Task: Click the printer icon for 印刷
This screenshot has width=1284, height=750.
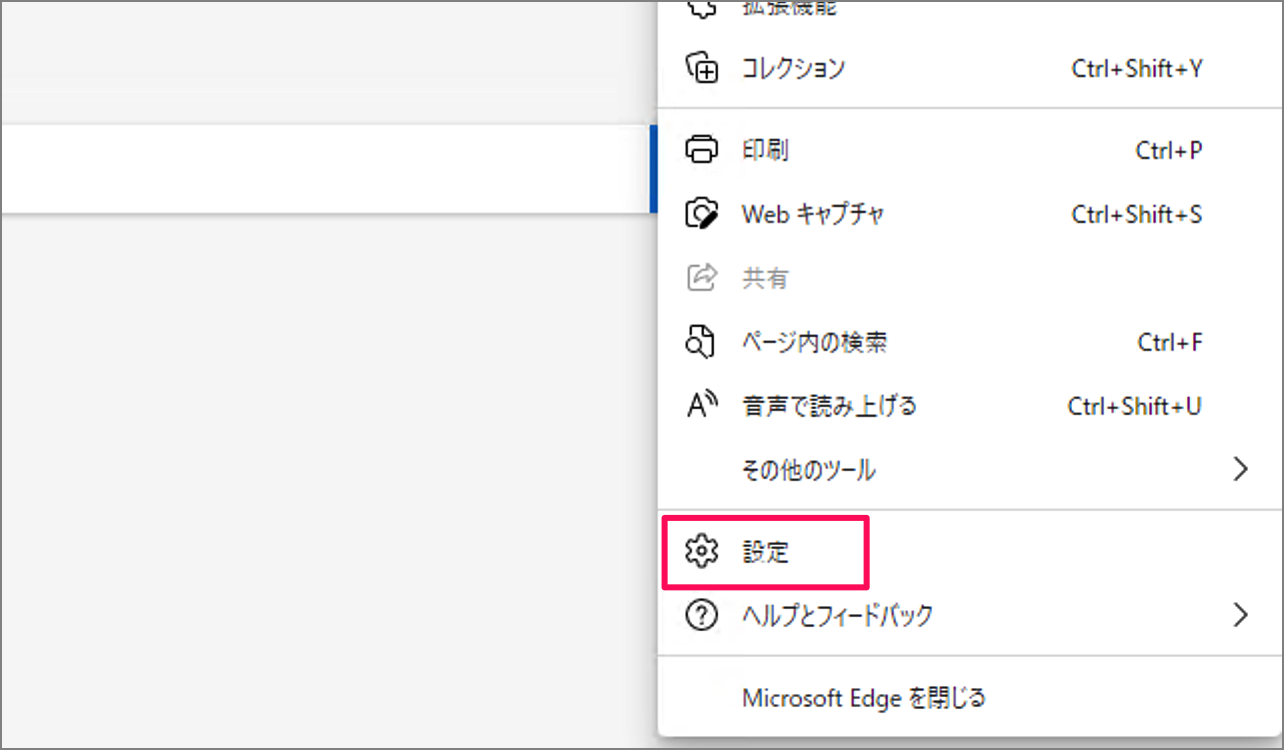Action: click(x=702, y=150)
